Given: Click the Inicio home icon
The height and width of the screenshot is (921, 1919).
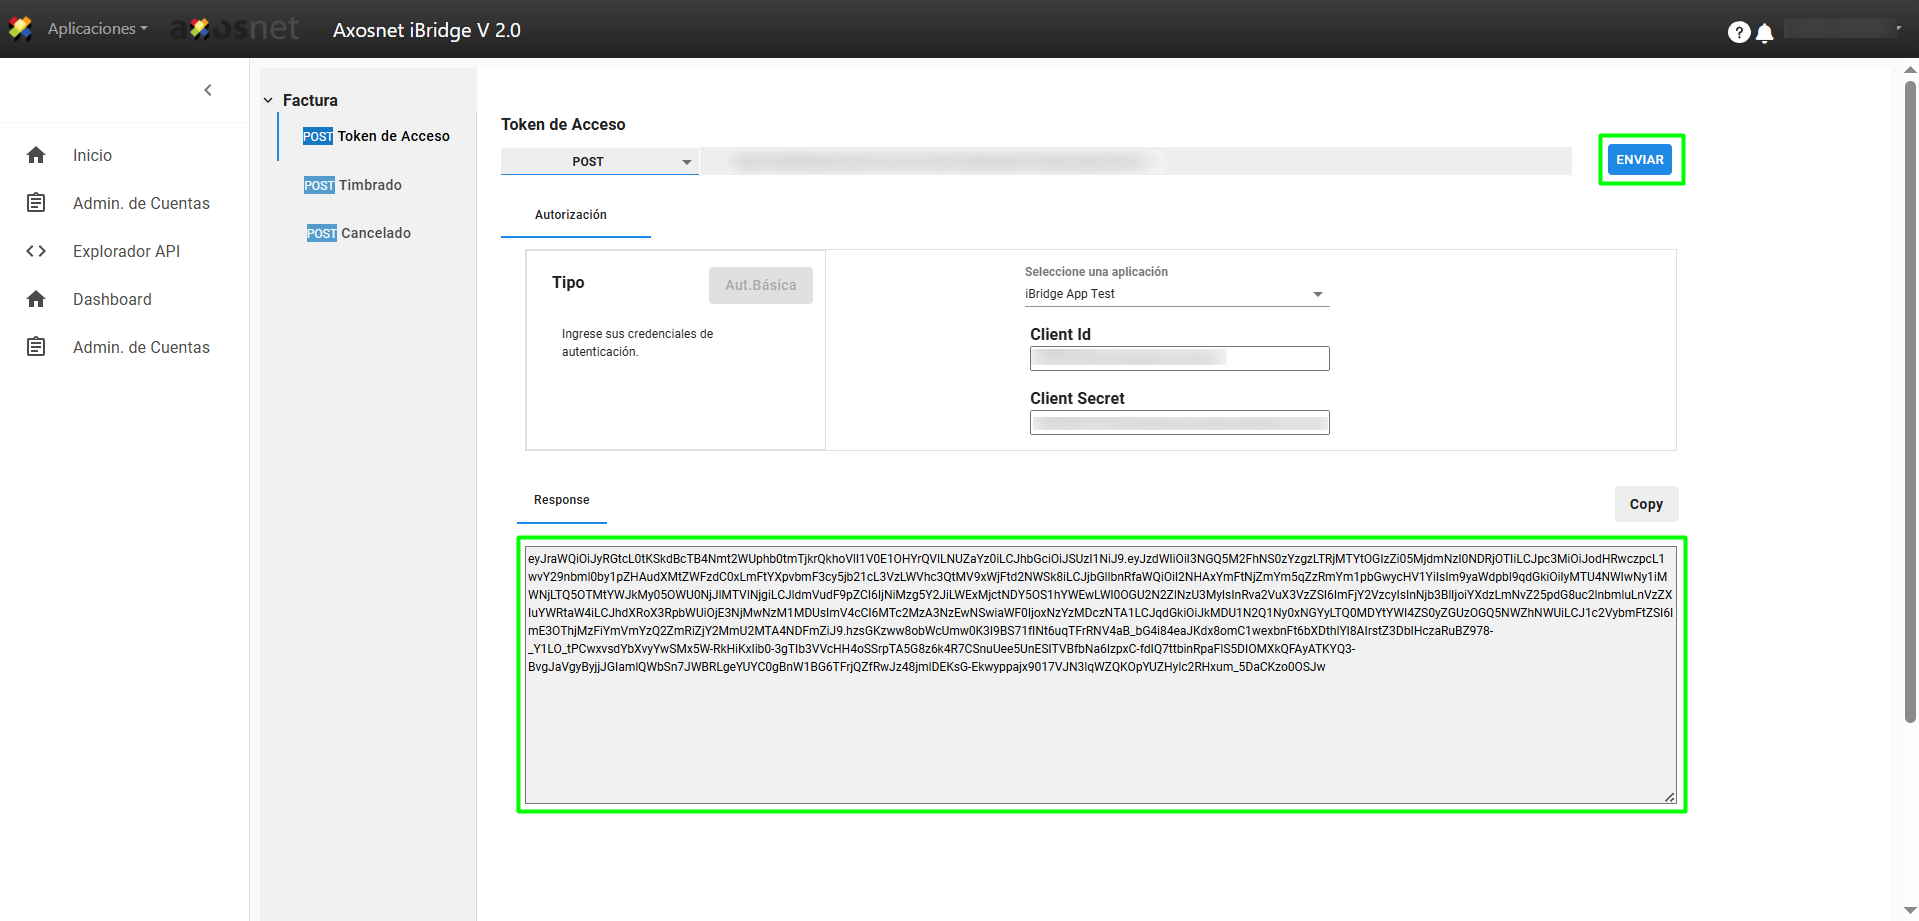Looking at the screenshot, I should click(x=36, y=155).
